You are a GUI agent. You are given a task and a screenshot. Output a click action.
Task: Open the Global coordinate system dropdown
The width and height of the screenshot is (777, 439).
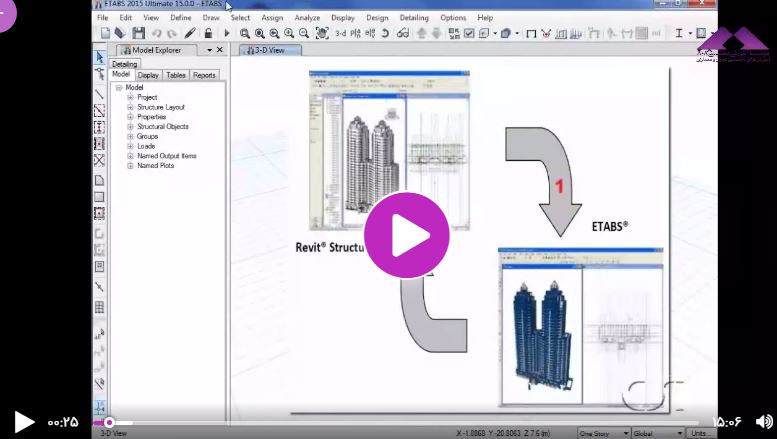coord(657,433)
